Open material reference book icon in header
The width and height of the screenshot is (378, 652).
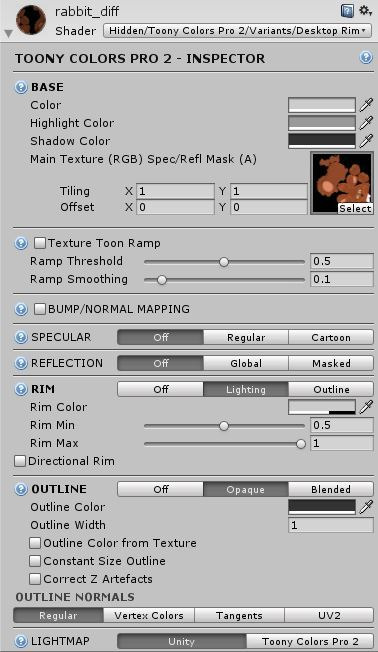(x=347, y=11)
